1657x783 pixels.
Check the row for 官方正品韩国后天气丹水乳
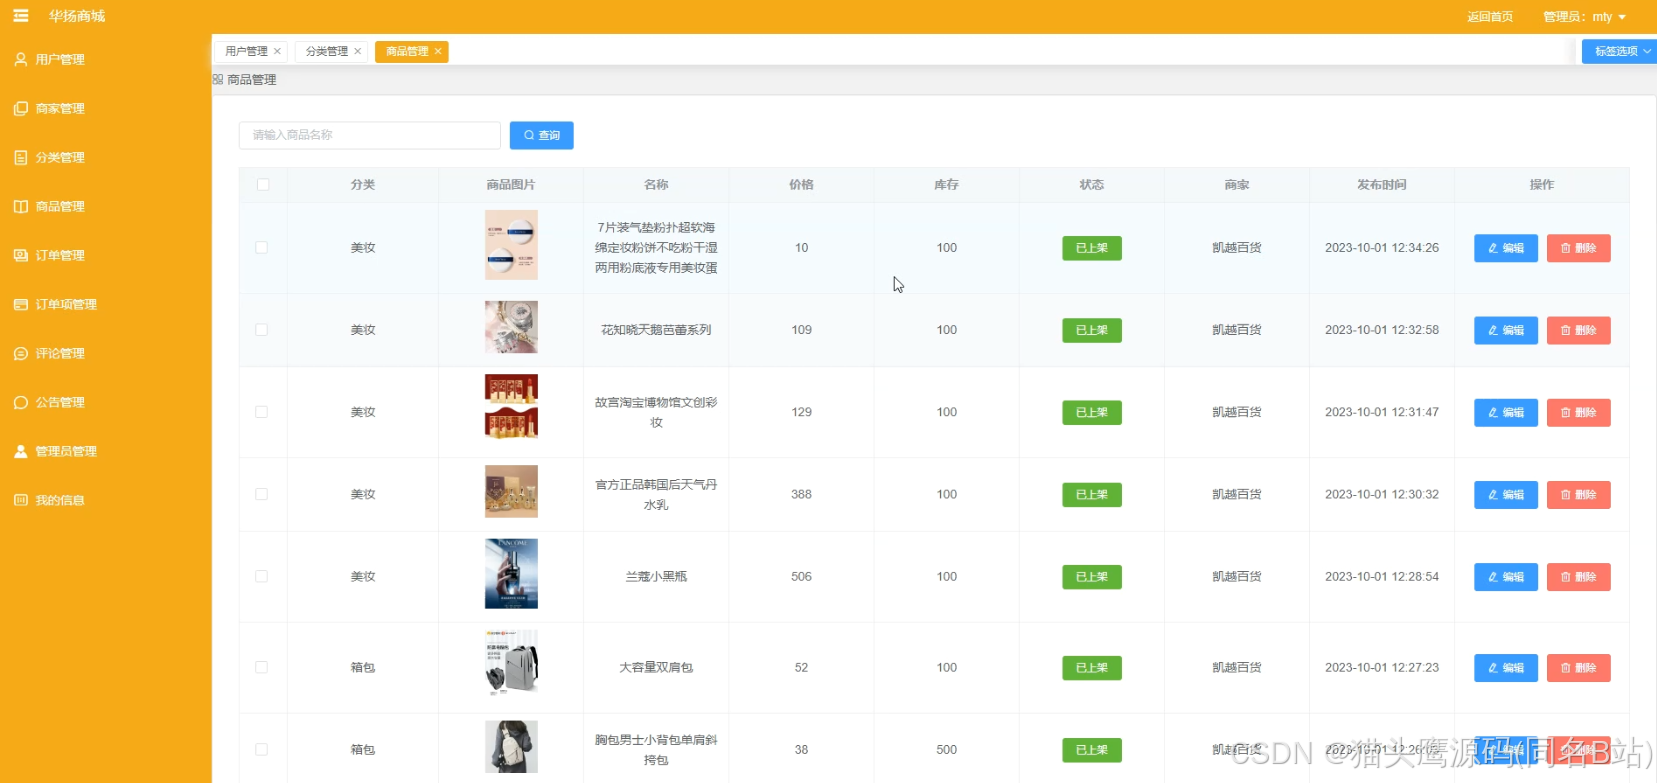(x=261, y=494)
